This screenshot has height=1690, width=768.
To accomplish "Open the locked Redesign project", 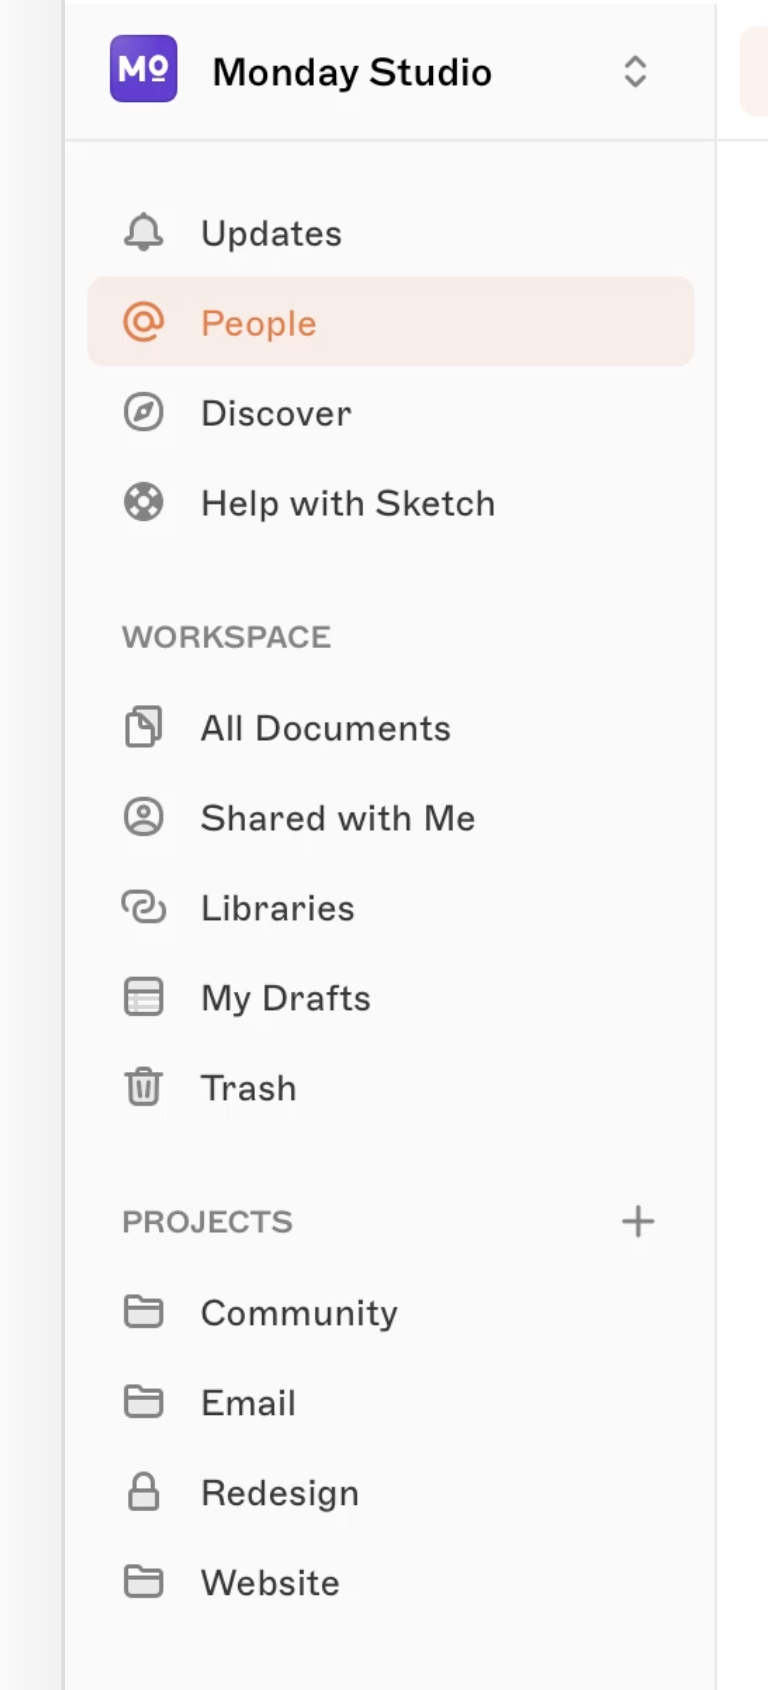I will click(280, 1493).
